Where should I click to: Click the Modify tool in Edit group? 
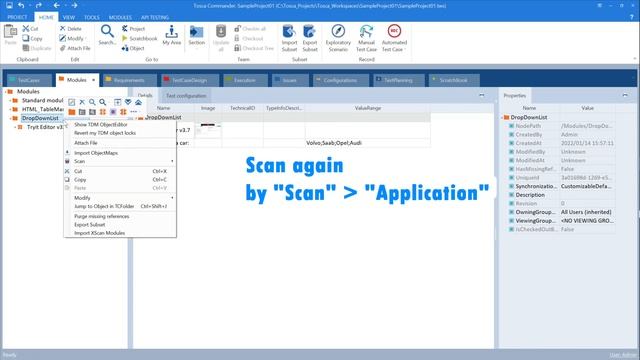pos(72,38)
